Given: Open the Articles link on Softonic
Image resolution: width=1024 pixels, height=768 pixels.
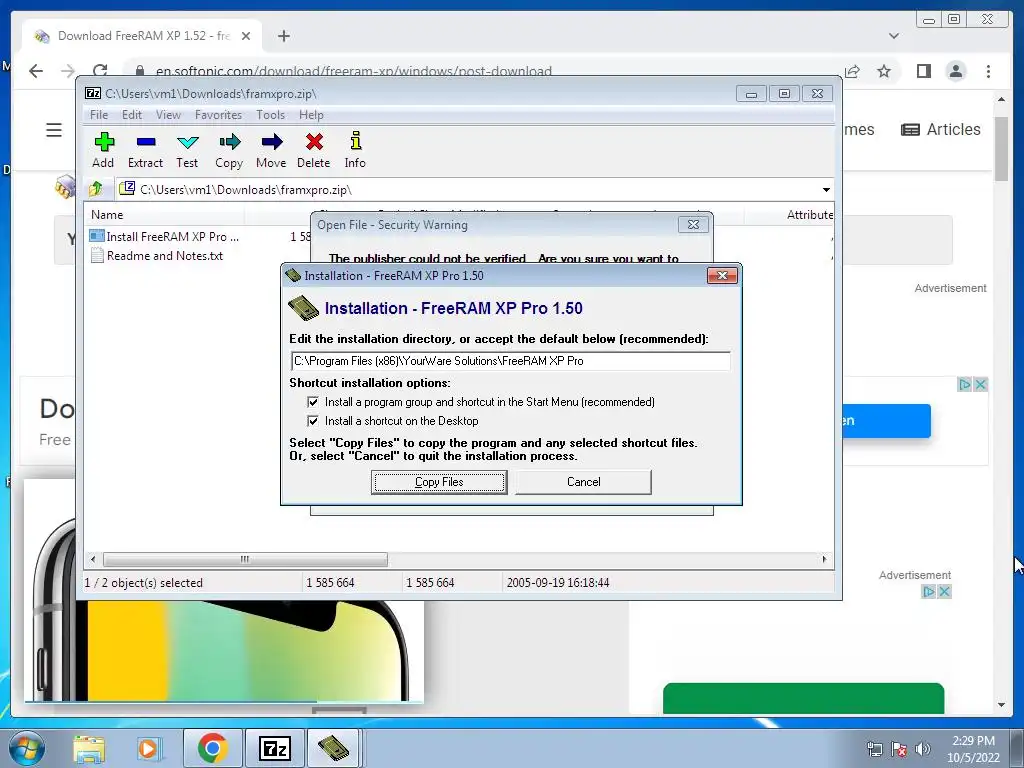Looking at the screenshot, I should coord(941,129).
